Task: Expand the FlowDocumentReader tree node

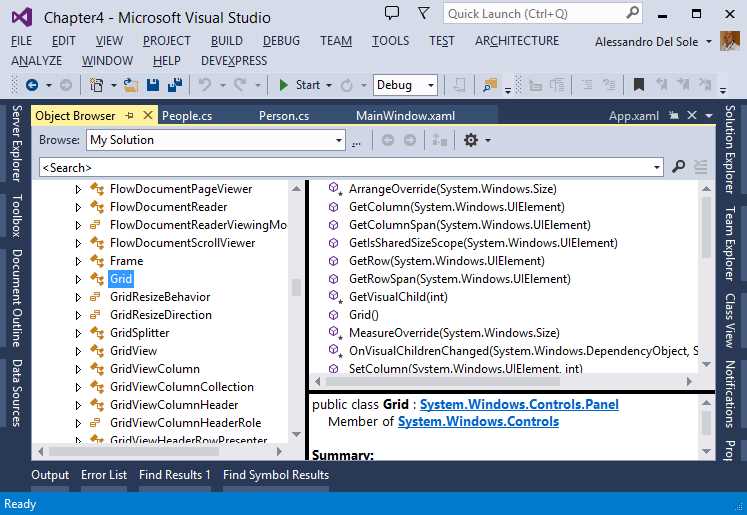Action: pos(78,207)
